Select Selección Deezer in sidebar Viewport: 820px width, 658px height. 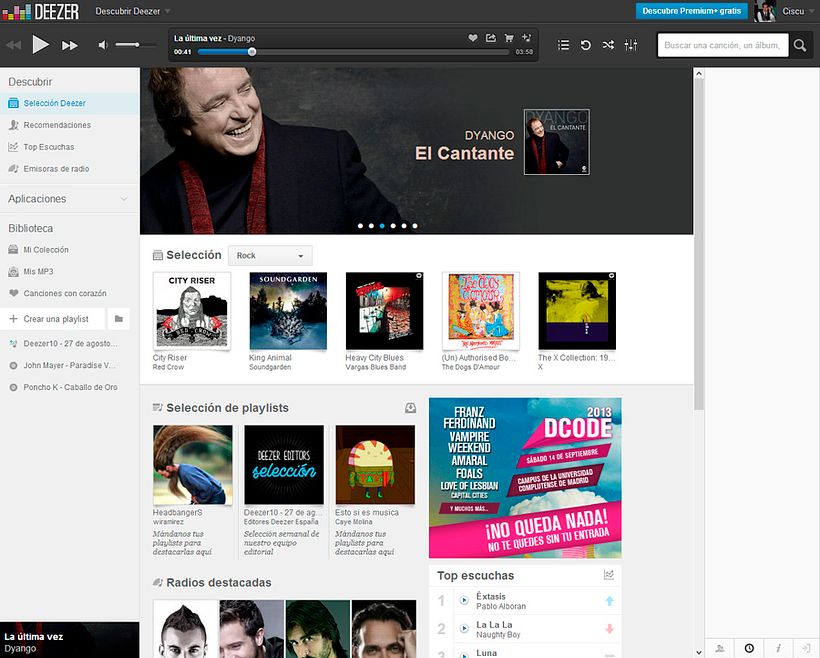(69, 103)
